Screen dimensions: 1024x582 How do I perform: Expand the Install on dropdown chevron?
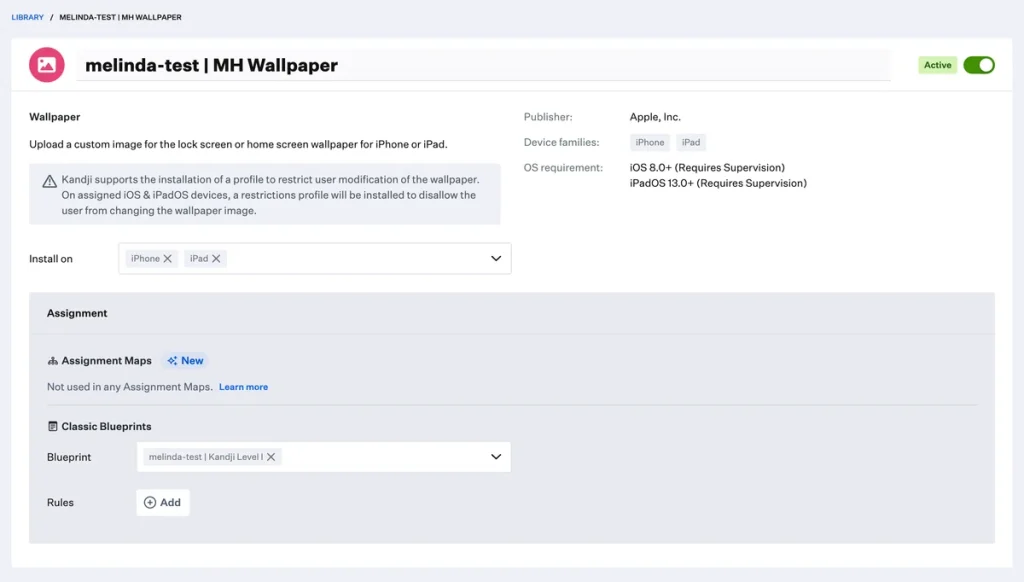(x=496, y=259)
